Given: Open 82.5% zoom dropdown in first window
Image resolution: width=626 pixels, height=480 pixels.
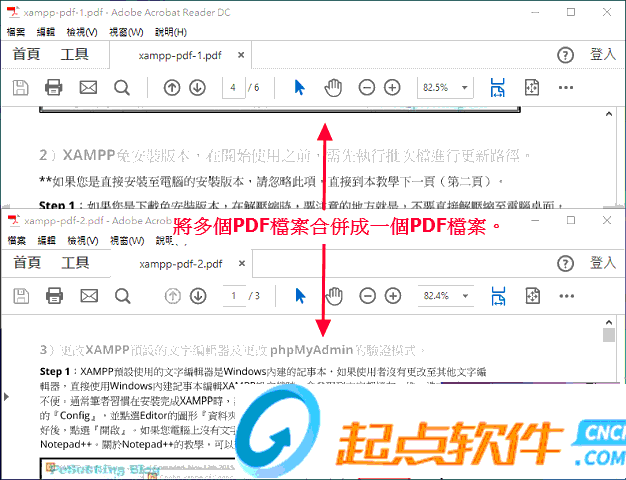Looking at the screenshot, I should 465,87.
